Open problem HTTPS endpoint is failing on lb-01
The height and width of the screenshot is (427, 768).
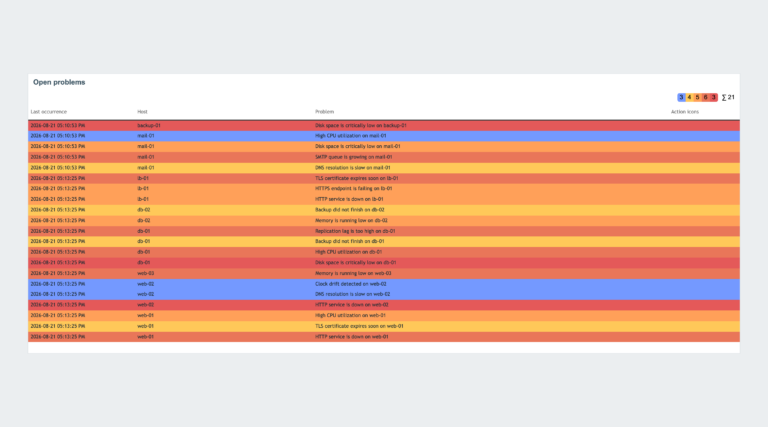[354, 189]
